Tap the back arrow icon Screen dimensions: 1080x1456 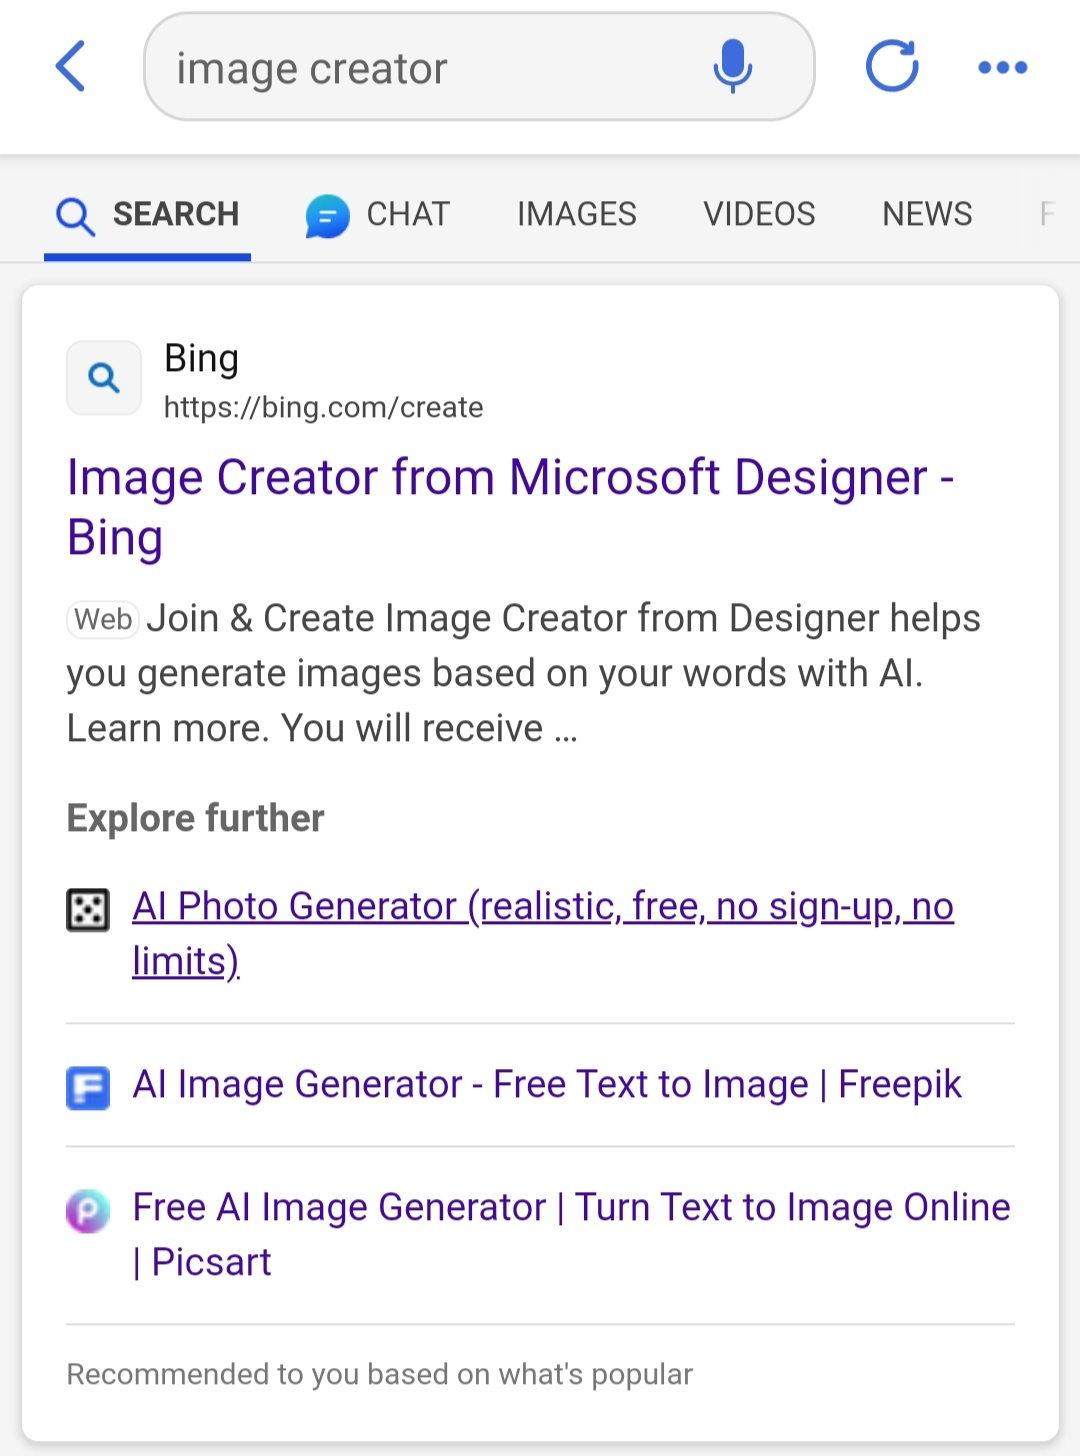tap(70, 67)
